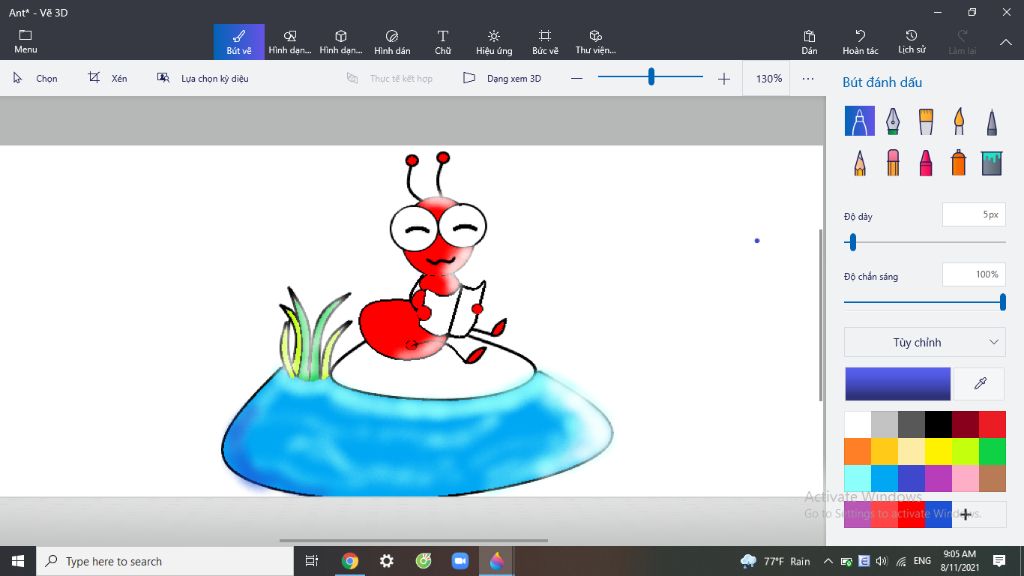The image size is (1024, 576).
Task: Show hidden system tray icons
Action: [828, 561]
